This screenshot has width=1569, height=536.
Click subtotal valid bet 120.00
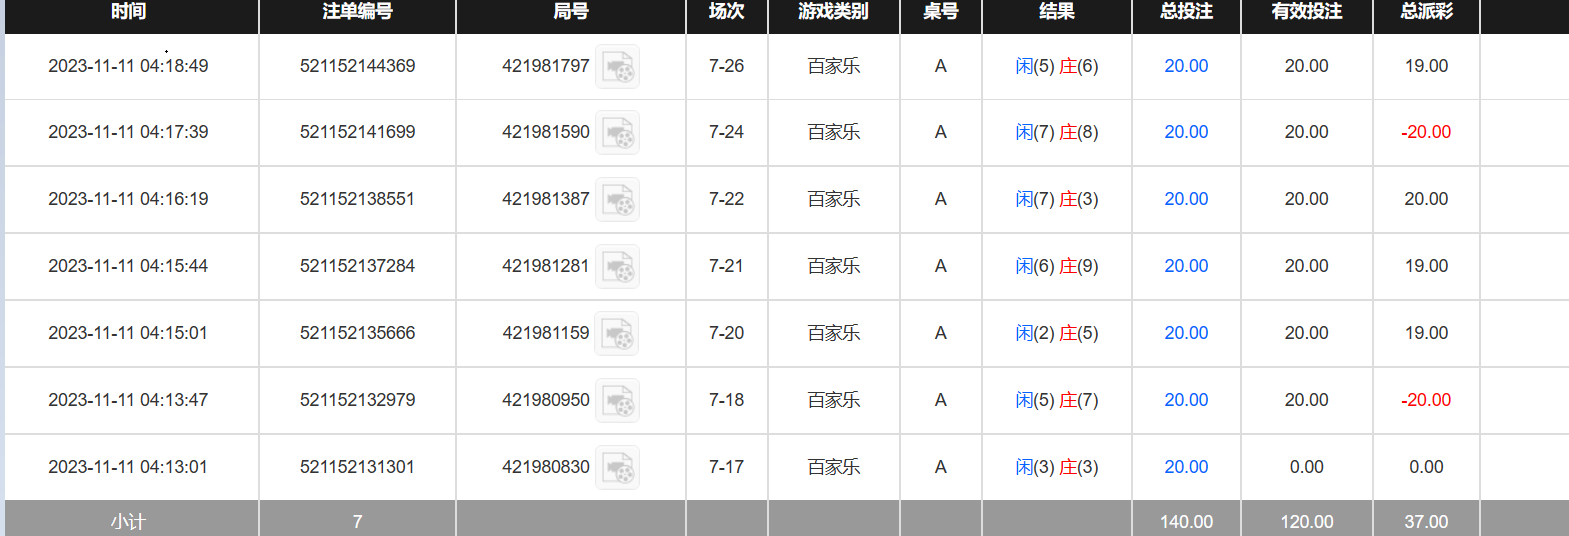pos(1306,522)
